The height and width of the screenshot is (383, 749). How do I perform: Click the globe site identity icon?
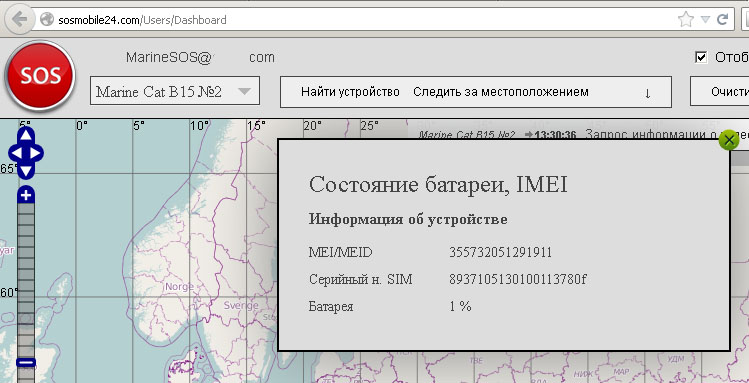[x=46, y=20]
